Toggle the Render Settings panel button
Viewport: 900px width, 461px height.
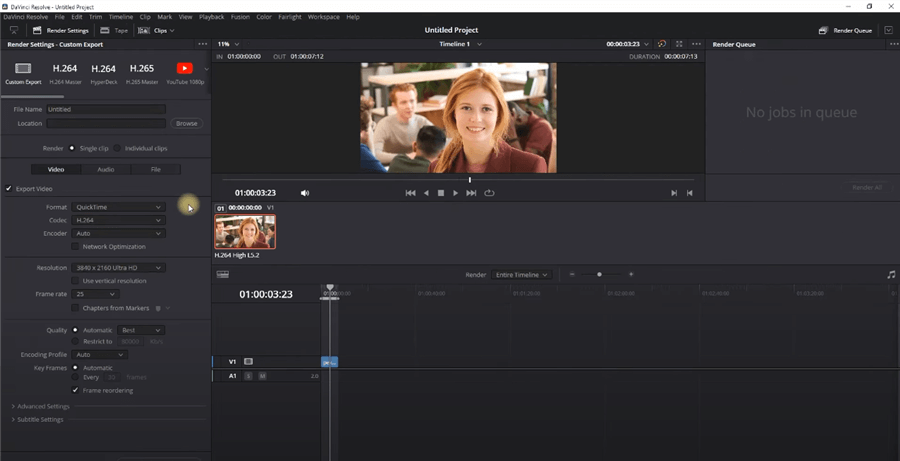pyautogui.click(x=61, y=30)
